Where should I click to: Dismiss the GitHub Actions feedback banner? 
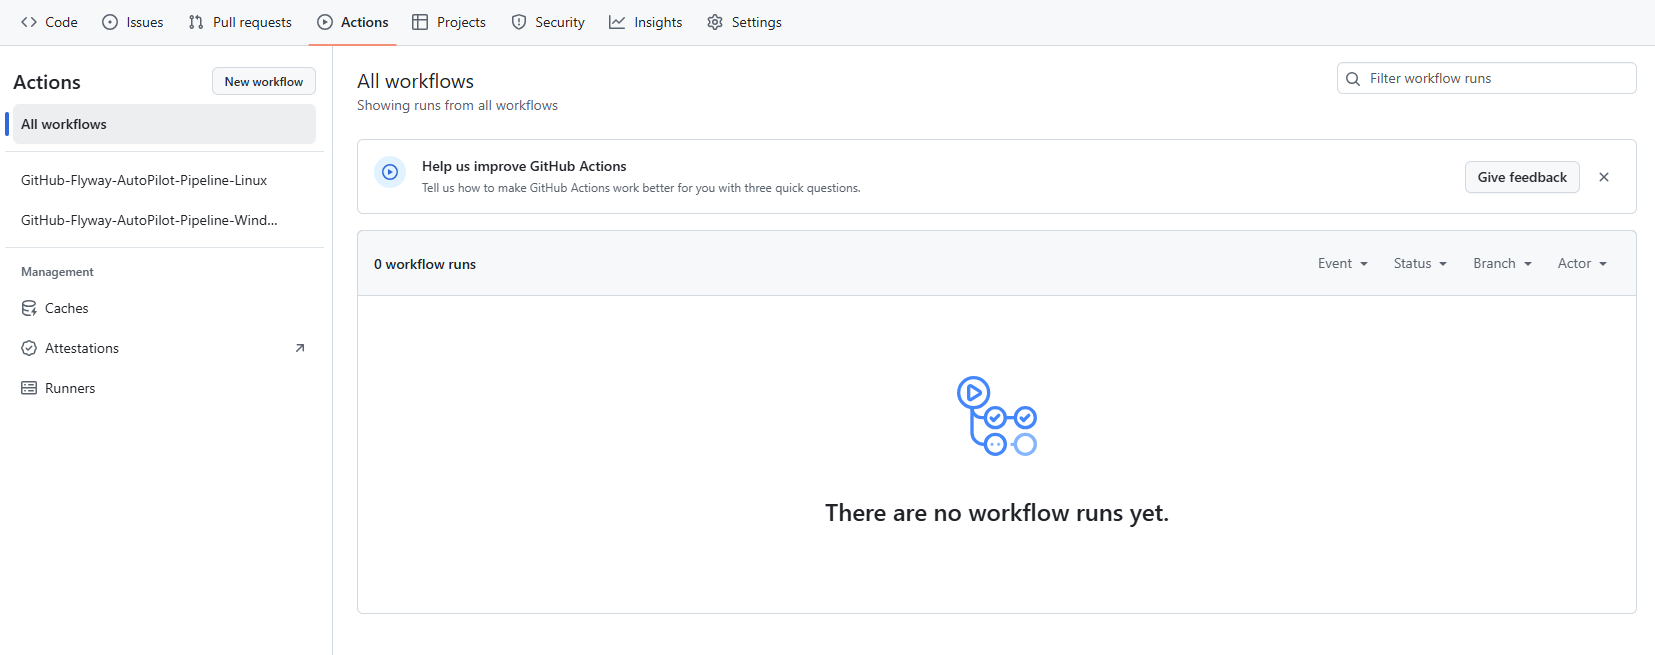point(1604,177)
